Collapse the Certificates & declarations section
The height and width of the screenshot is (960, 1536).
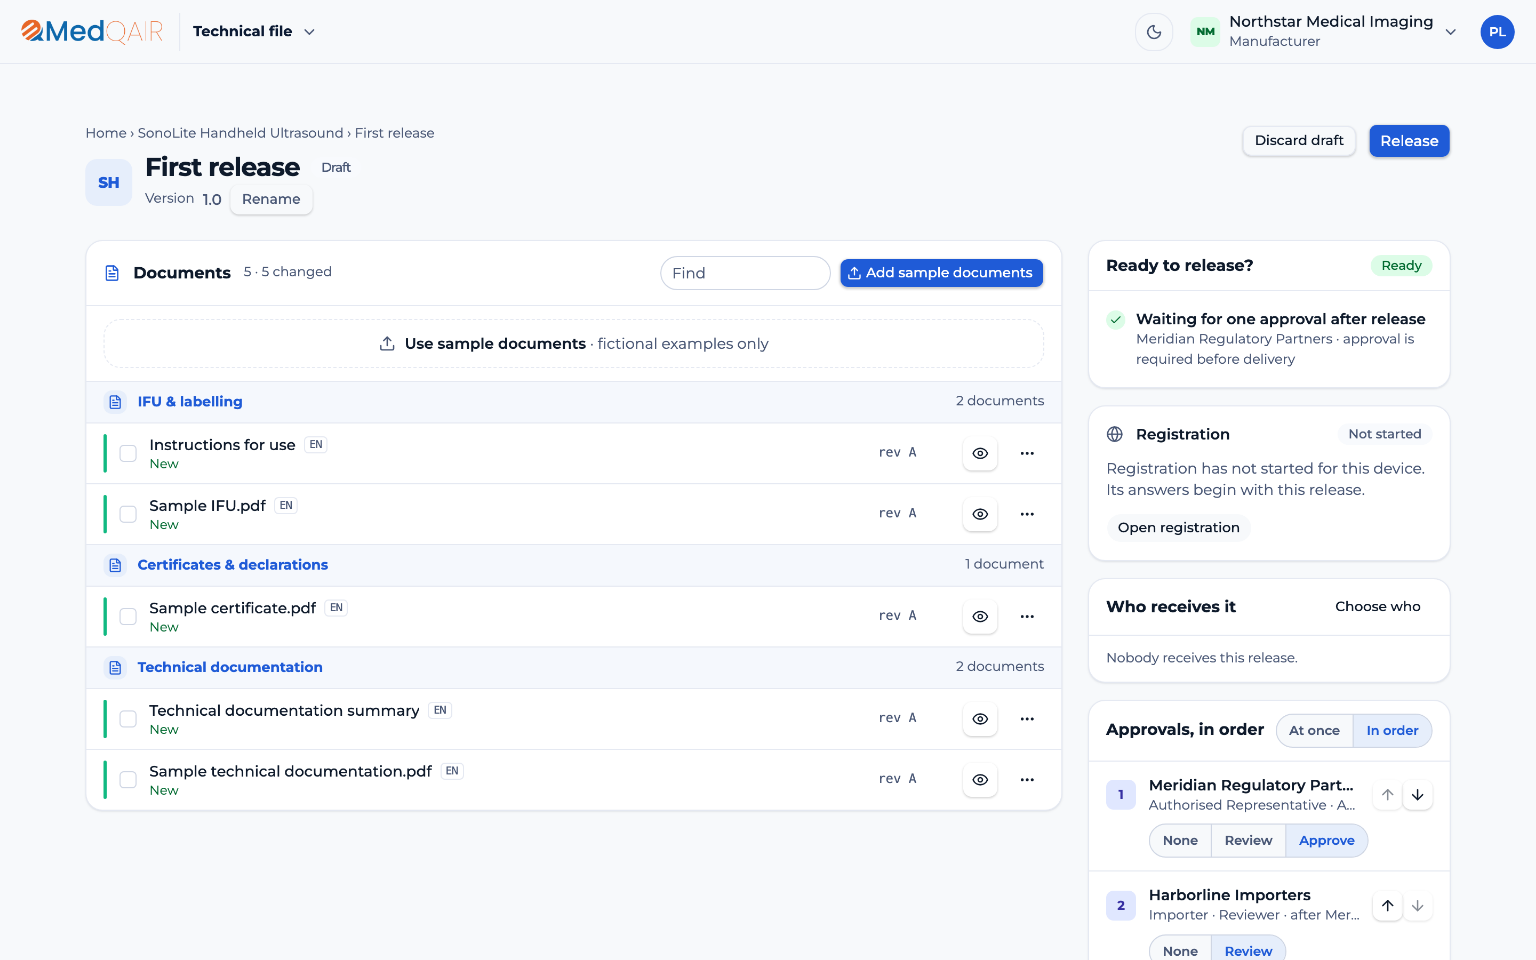click(574, 565)
